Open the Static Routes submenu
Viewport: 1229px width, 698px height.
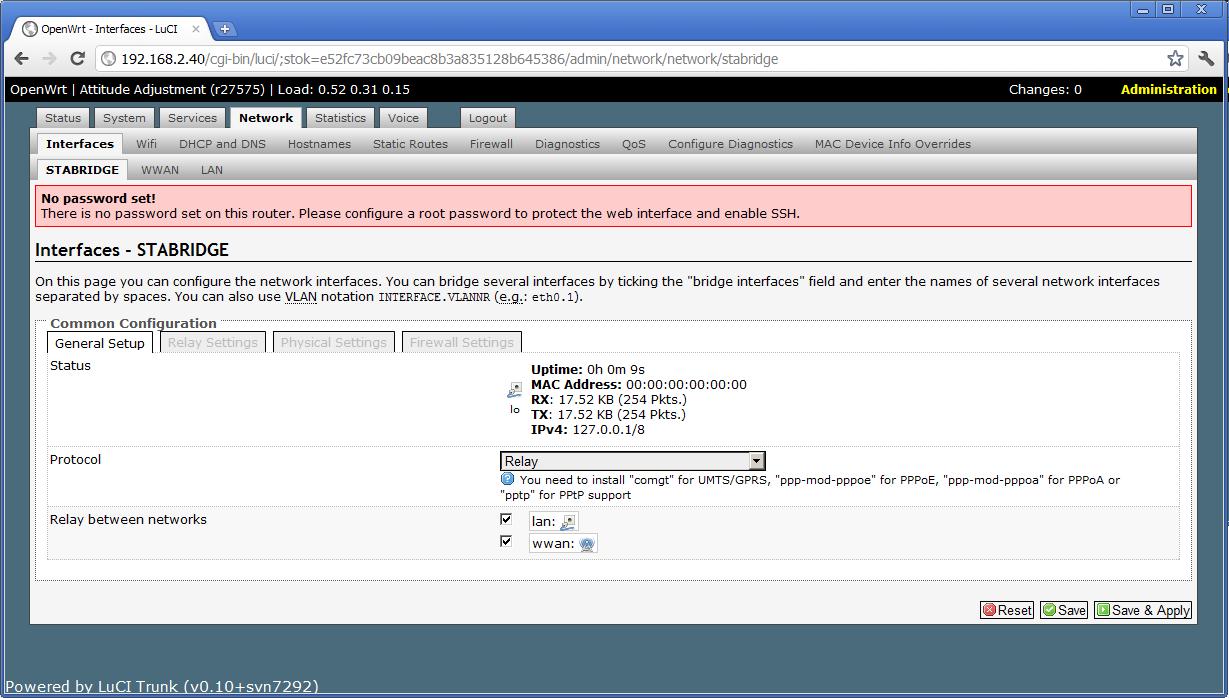(x=410, y=144)
